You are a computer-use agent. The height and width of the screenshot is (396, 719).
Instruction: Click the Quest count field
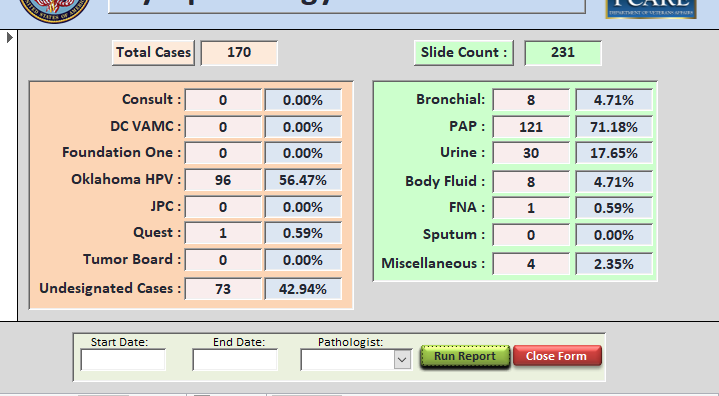tap(223, 233)
